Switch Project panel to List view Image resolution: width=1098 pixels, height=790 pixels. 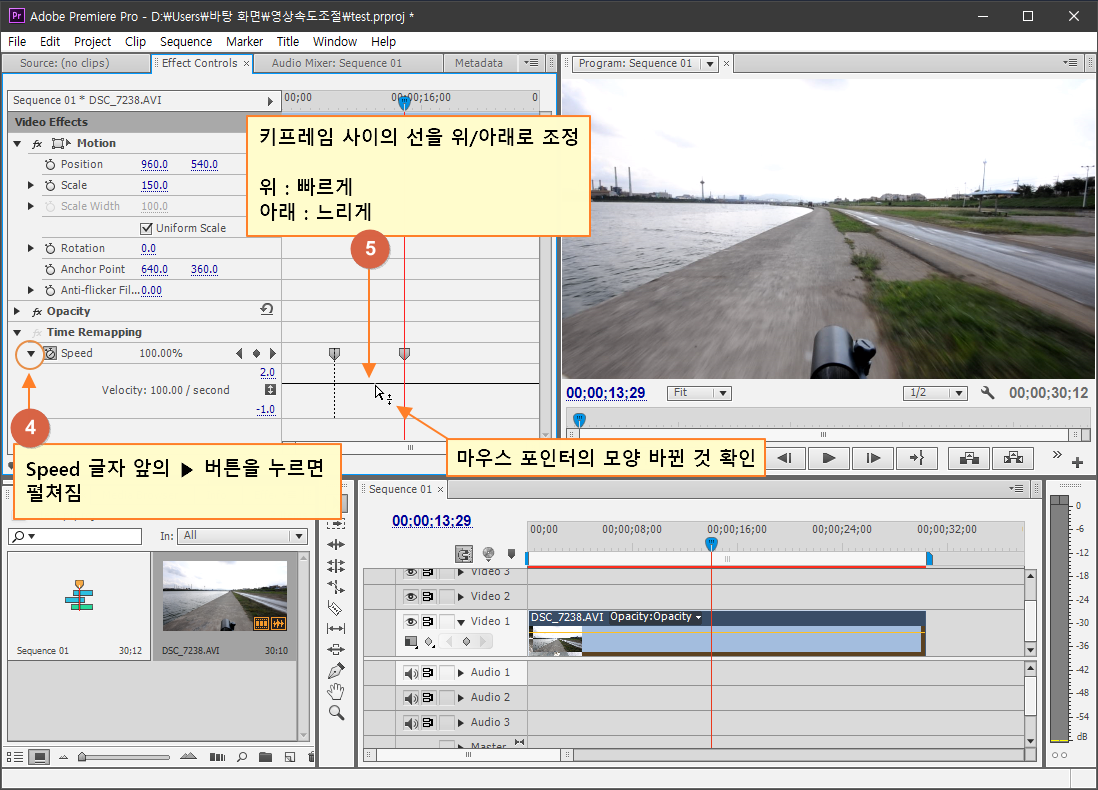[15, 757]
